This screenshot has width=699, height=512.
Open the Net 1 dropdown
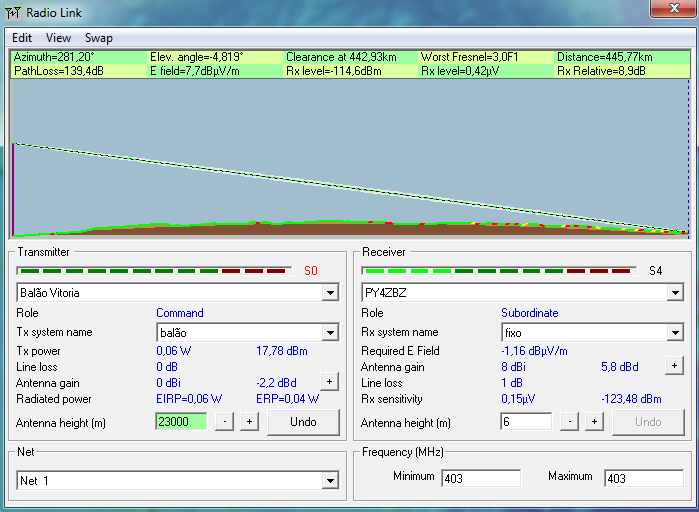tap(330, 482)
